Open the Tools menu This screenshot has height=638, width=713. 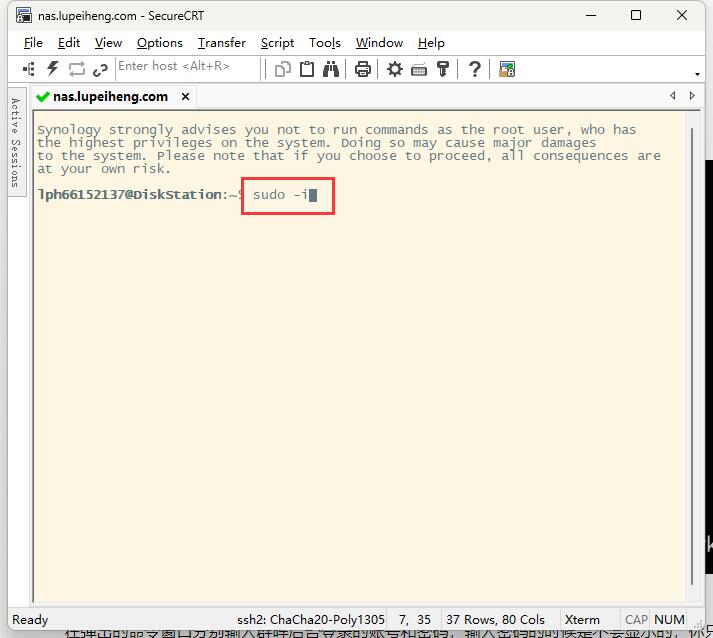pyautogui.click(x=325, y=43)
